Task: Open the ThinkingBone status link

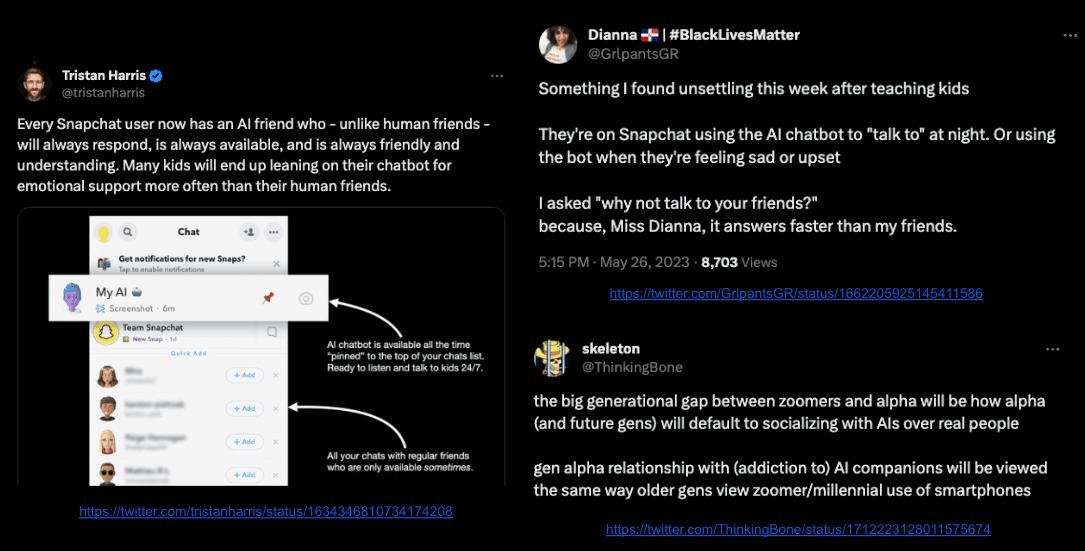Action: (798, 530)
